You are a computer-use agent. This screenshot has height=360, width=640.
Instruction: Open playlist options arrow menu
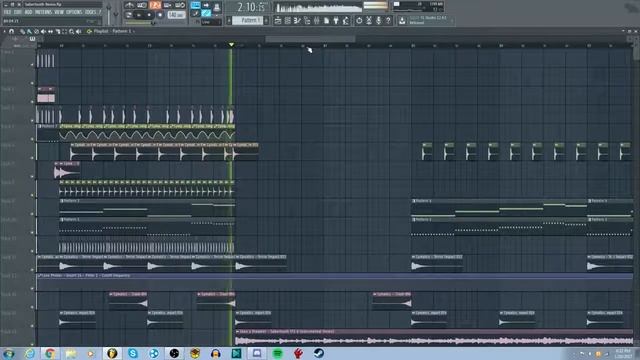coord(4,31)
